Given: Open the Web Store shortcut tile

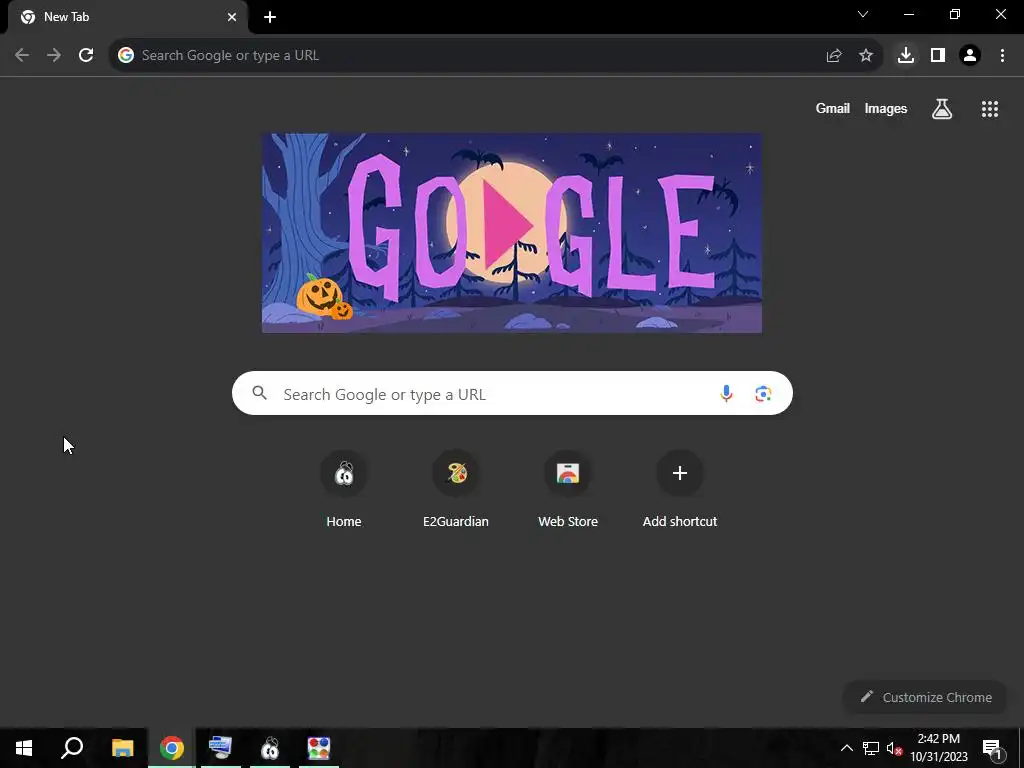Looking at the screenshot, I should [568, 488].
